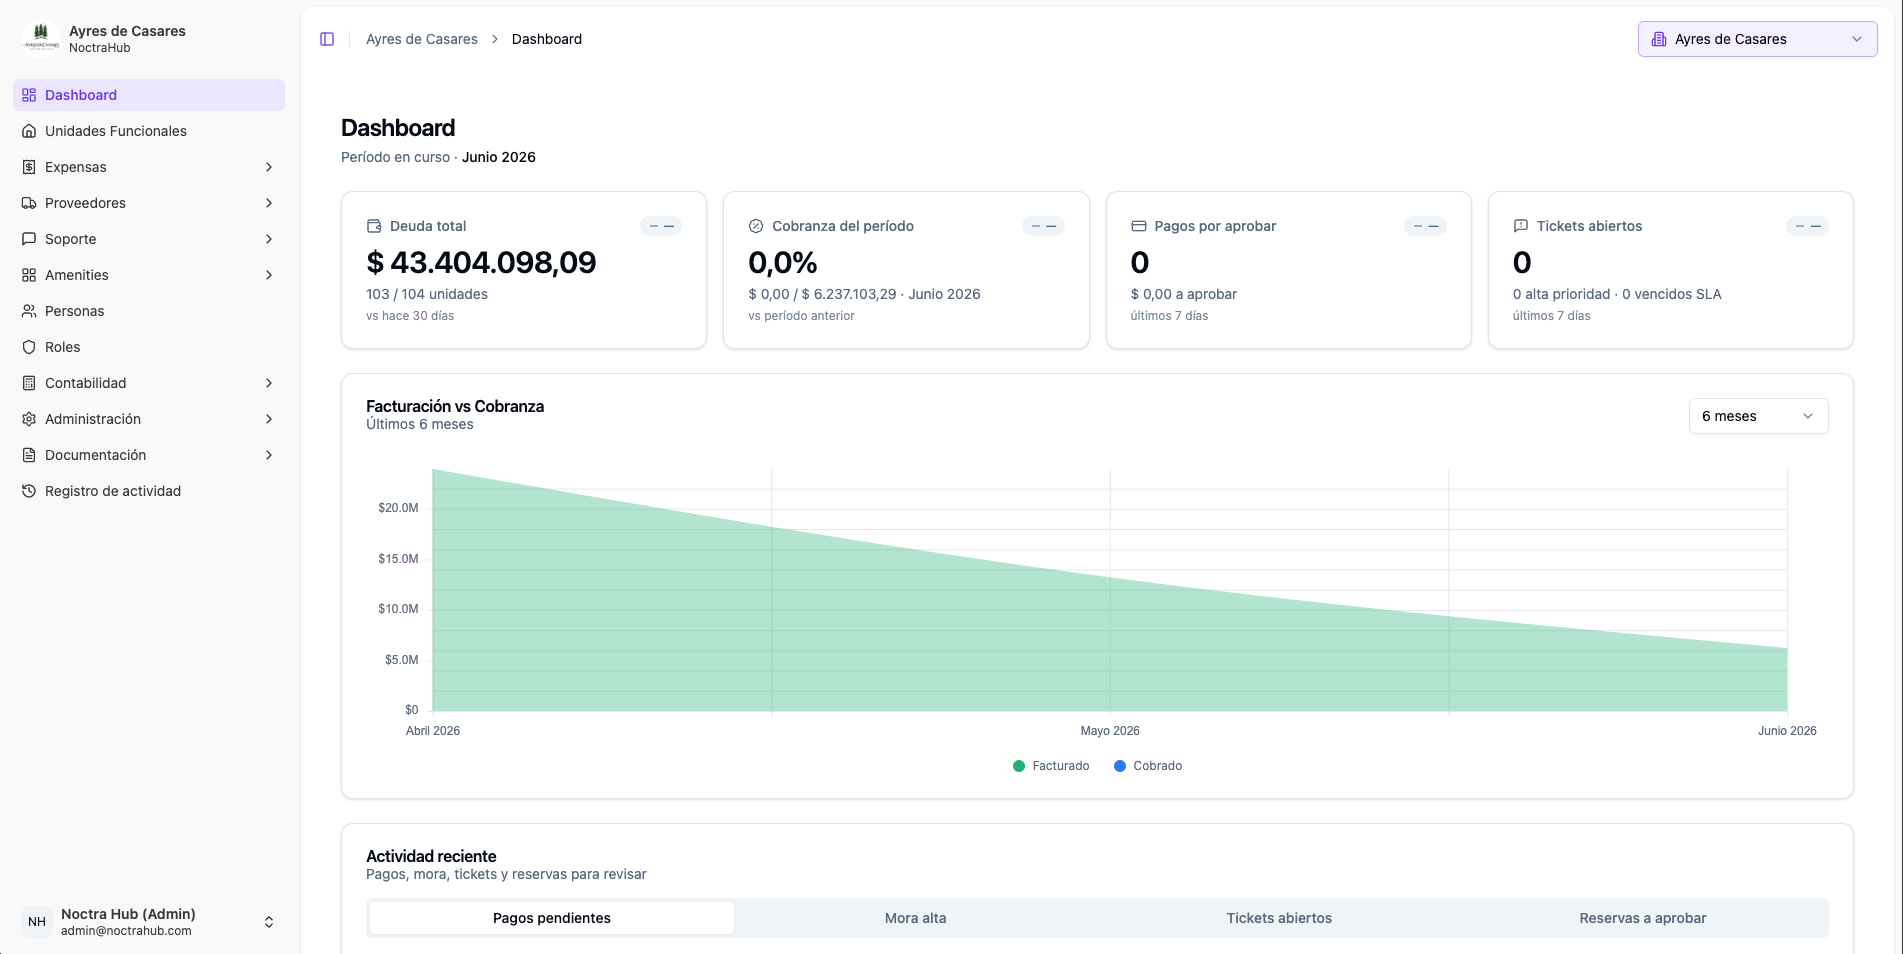This screenshot has width=1903, height=954.
Task: Expand the Amenities submenu chevron
Action: tap(269, 275)
